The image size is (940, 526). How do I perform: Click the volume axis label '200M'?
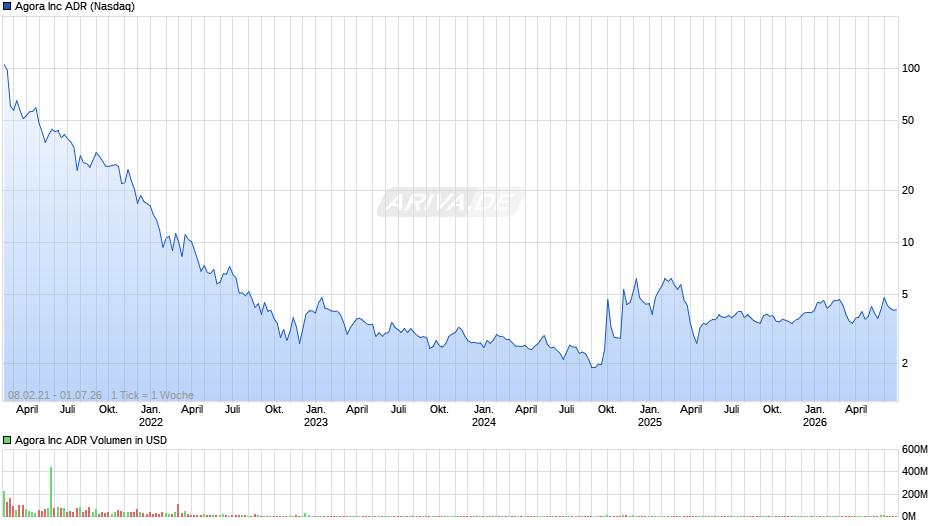click(x=914, y=494)
